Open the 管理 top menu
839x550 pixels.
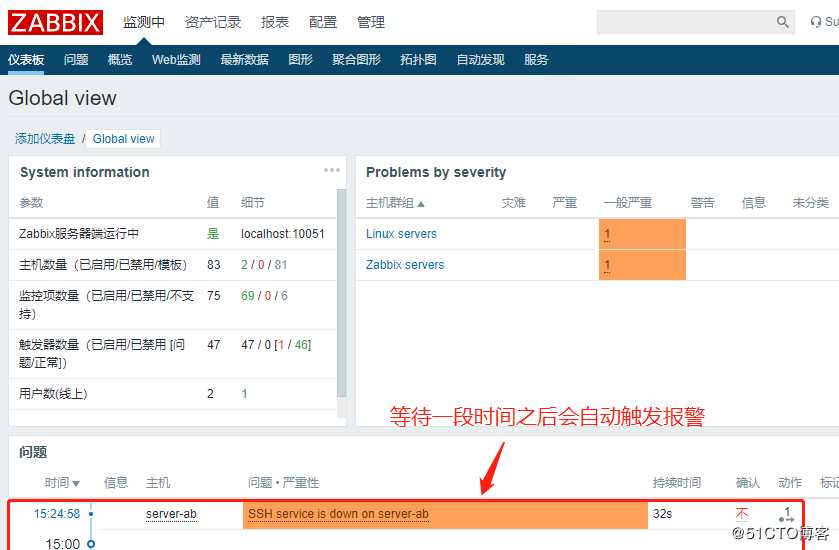[371, 22]
